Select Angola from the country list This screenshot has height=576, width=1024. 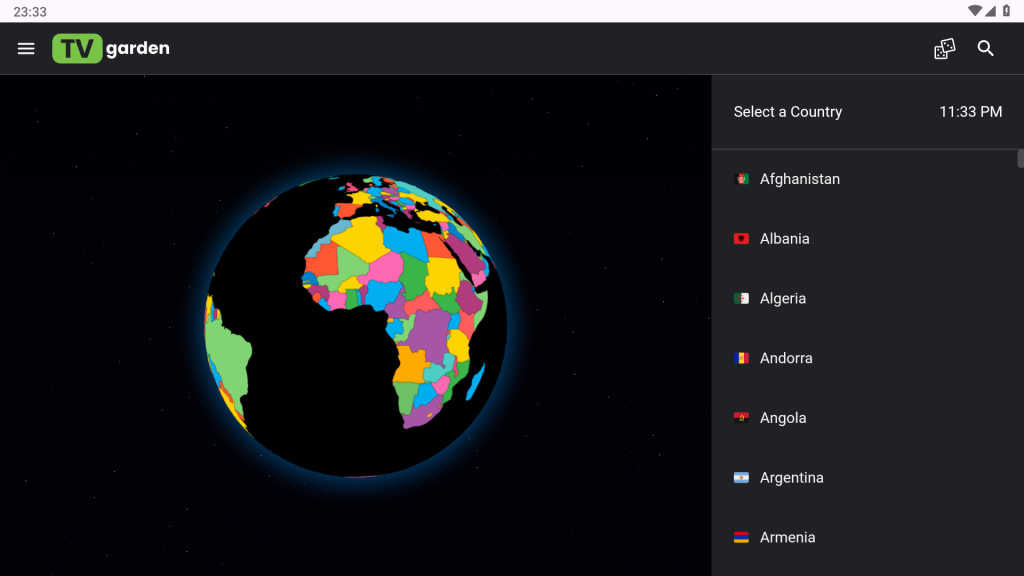867,418
